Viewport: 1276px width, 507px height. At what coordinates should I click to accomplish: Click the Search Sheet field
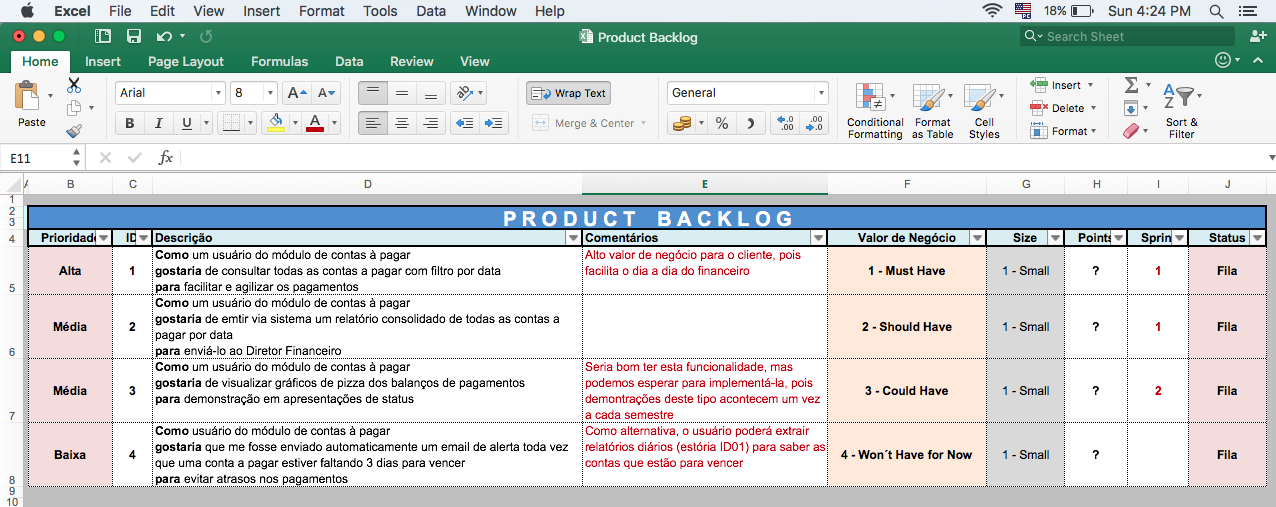(1130, 37)
